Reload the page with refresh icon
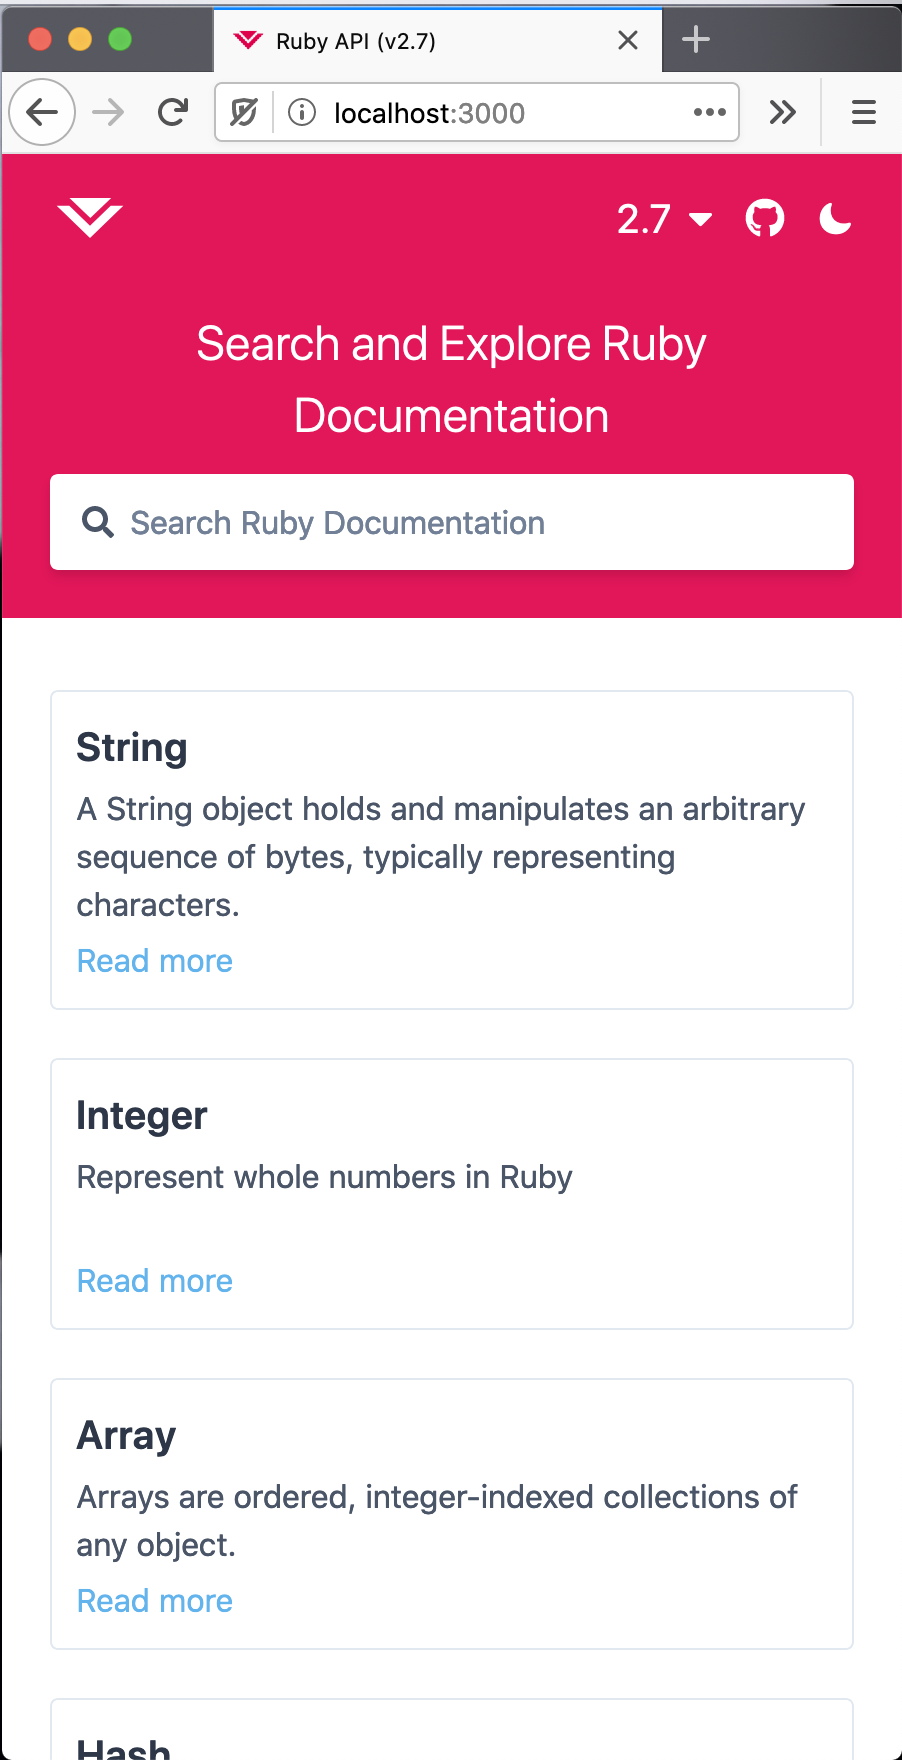Viewport: 902px width, 1760px height. click(173, 112)
